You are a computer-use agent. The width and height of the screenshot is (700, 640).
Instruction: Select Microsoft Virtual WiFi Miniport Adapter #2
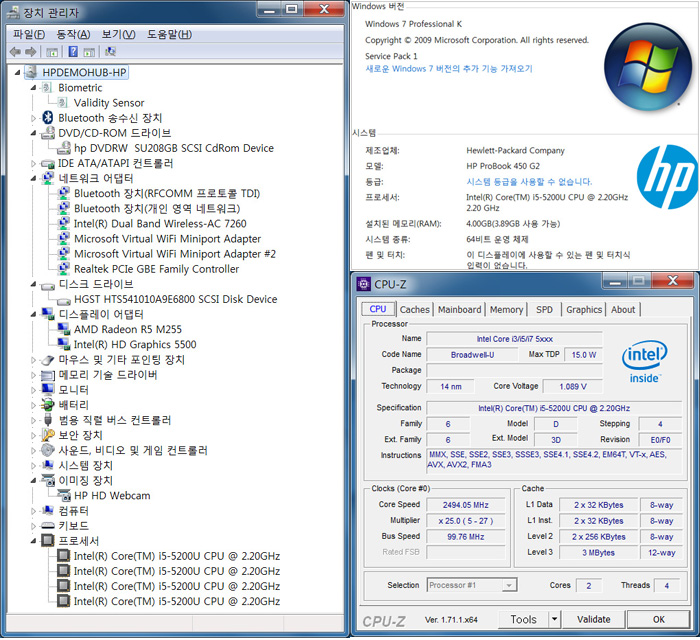(x=175, y=254)
